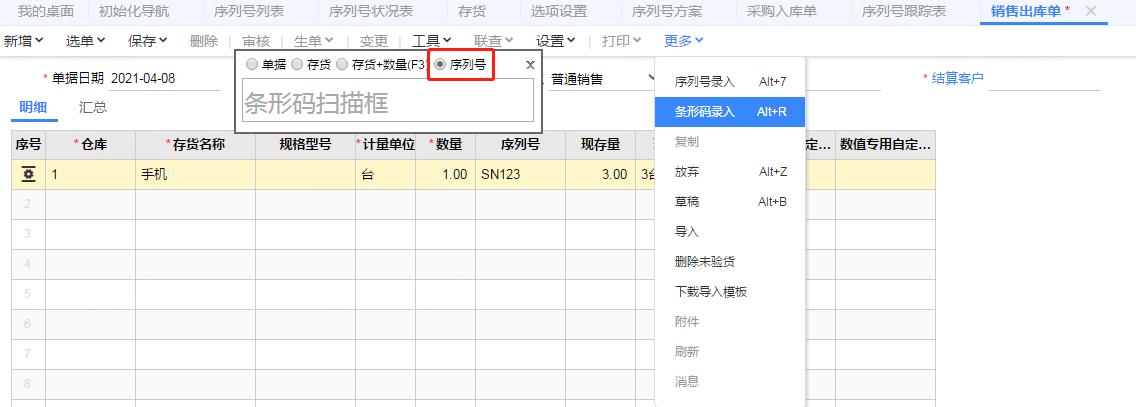This screenshot has height=407, width=1136.
Task: Click the 条形码扫描框 input field
Action: coord(387,102)
